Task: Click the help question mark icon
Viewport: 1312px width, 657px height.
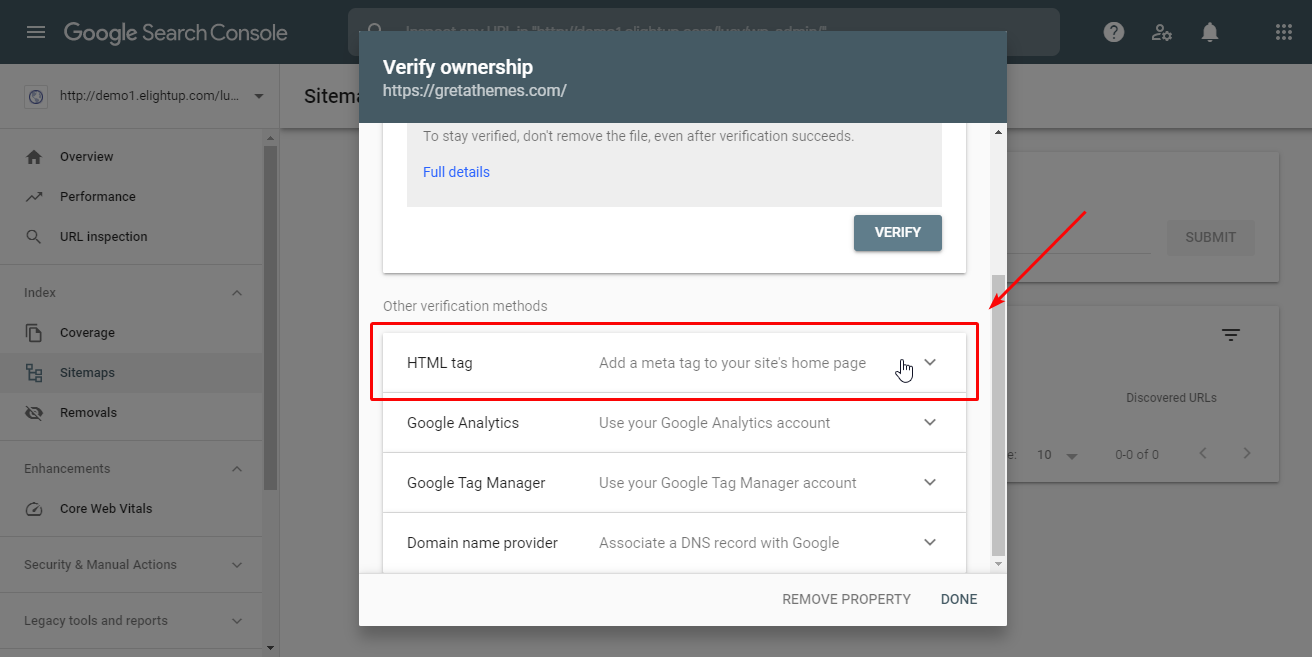Action: pyautogui.click(x=1114, y=32)
